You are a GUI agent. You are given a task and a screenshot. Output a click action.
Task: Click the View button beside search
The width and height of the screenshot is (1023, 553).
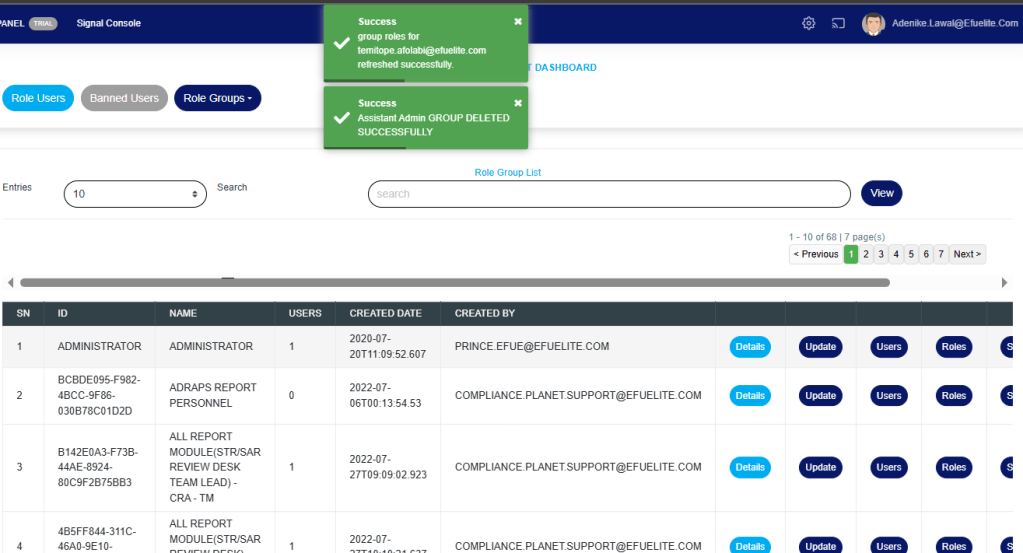click(x=881, y=193)
